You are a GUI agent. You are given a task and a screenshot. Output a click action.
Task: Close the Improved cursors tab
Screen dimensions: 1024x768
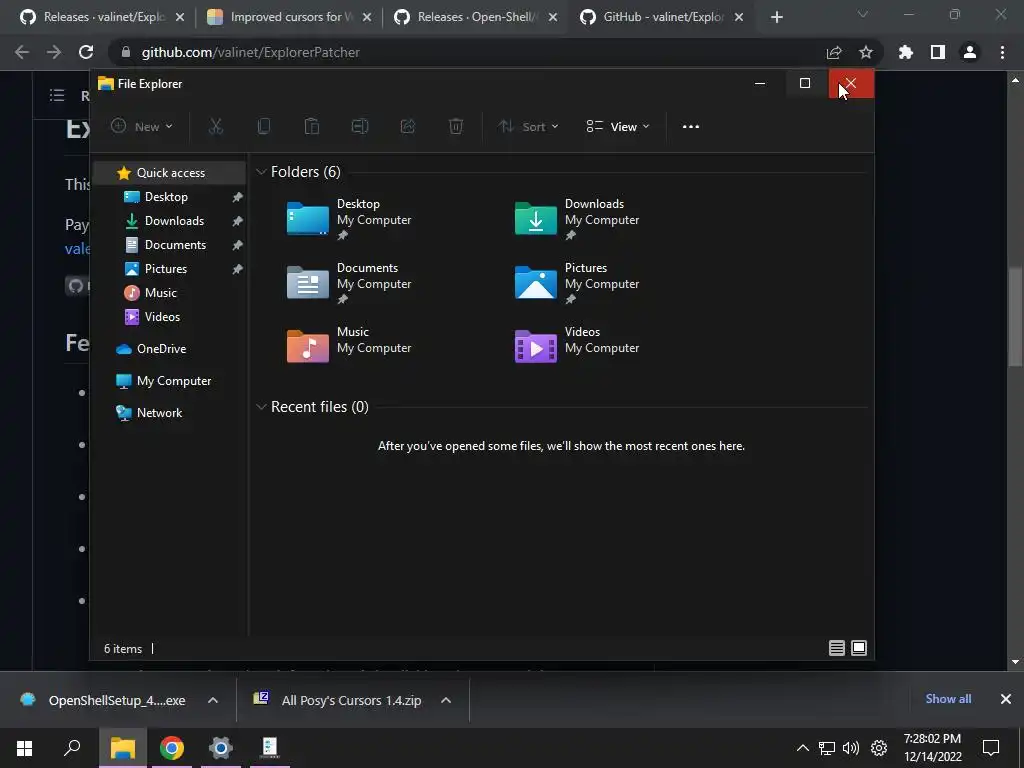[x=366, y=18]
